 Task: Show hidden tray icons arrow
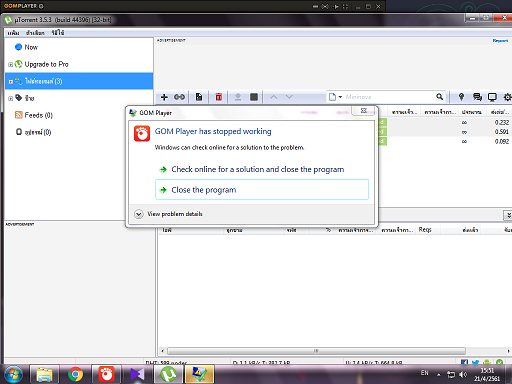(439, 375)
